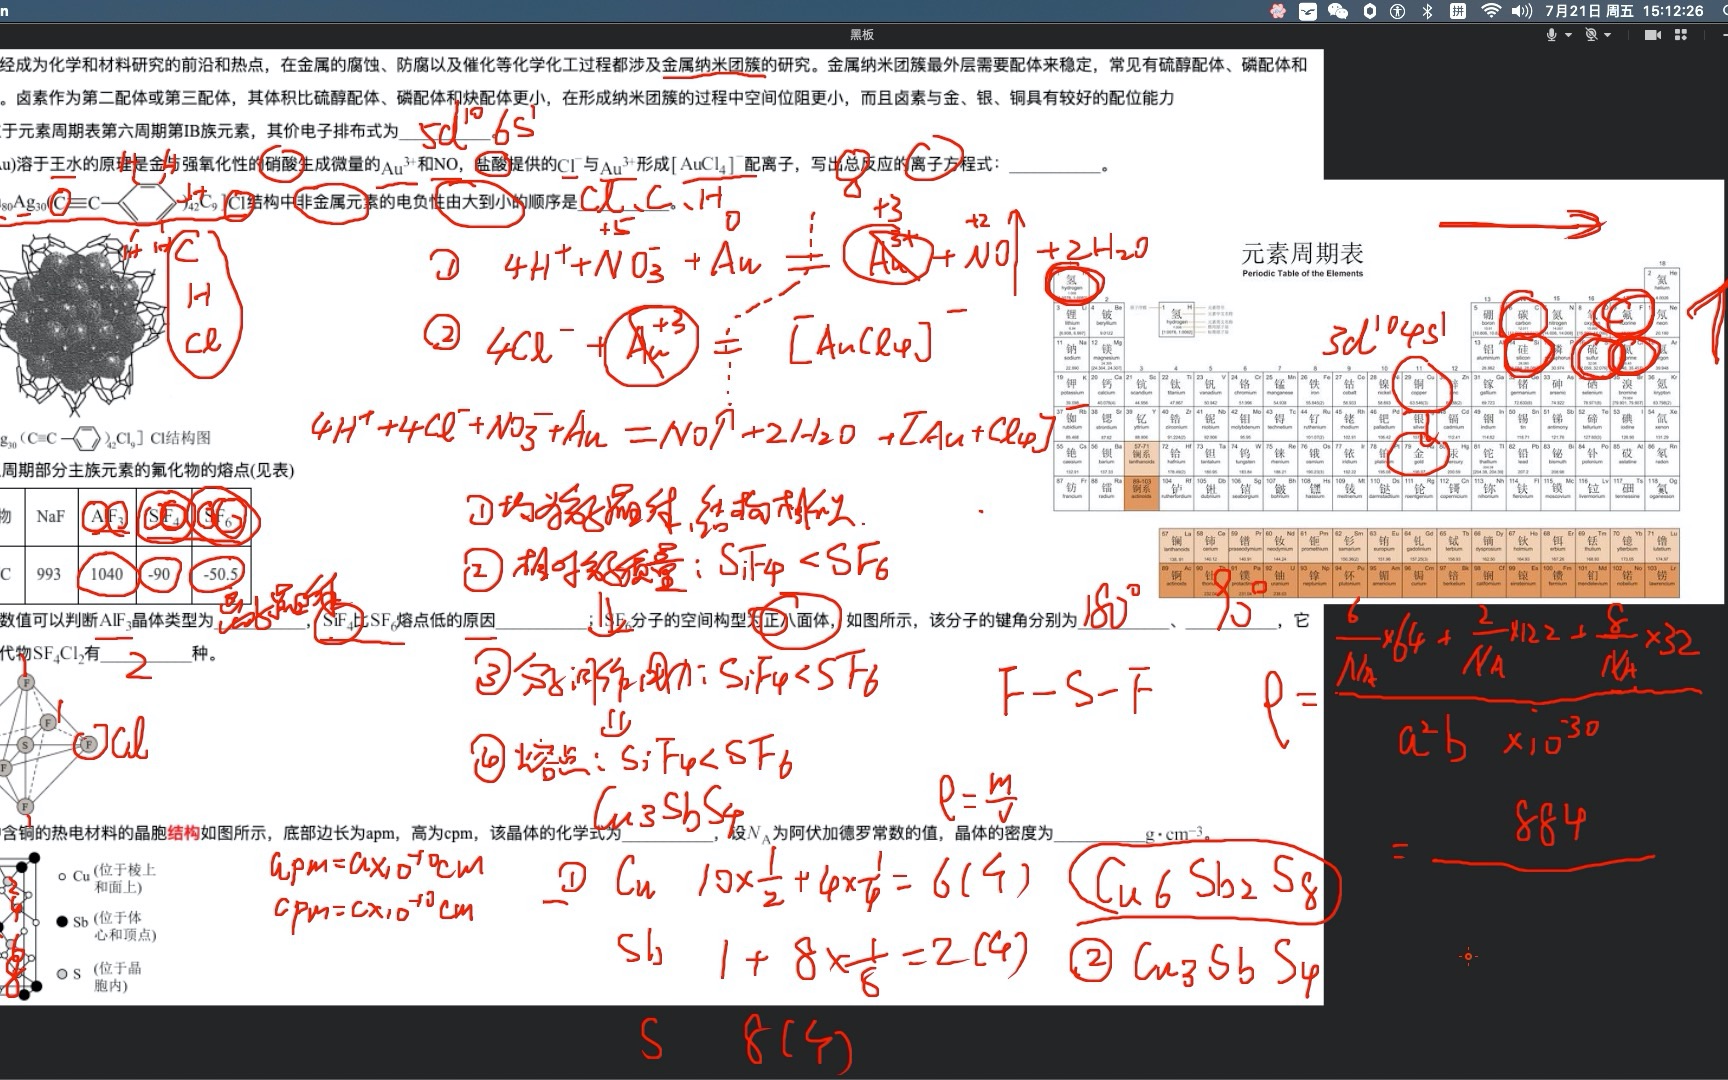This screenshot has height=1080, width=1728.
Task: Click the video camera recording icon
Action: tap(1653, 34)
